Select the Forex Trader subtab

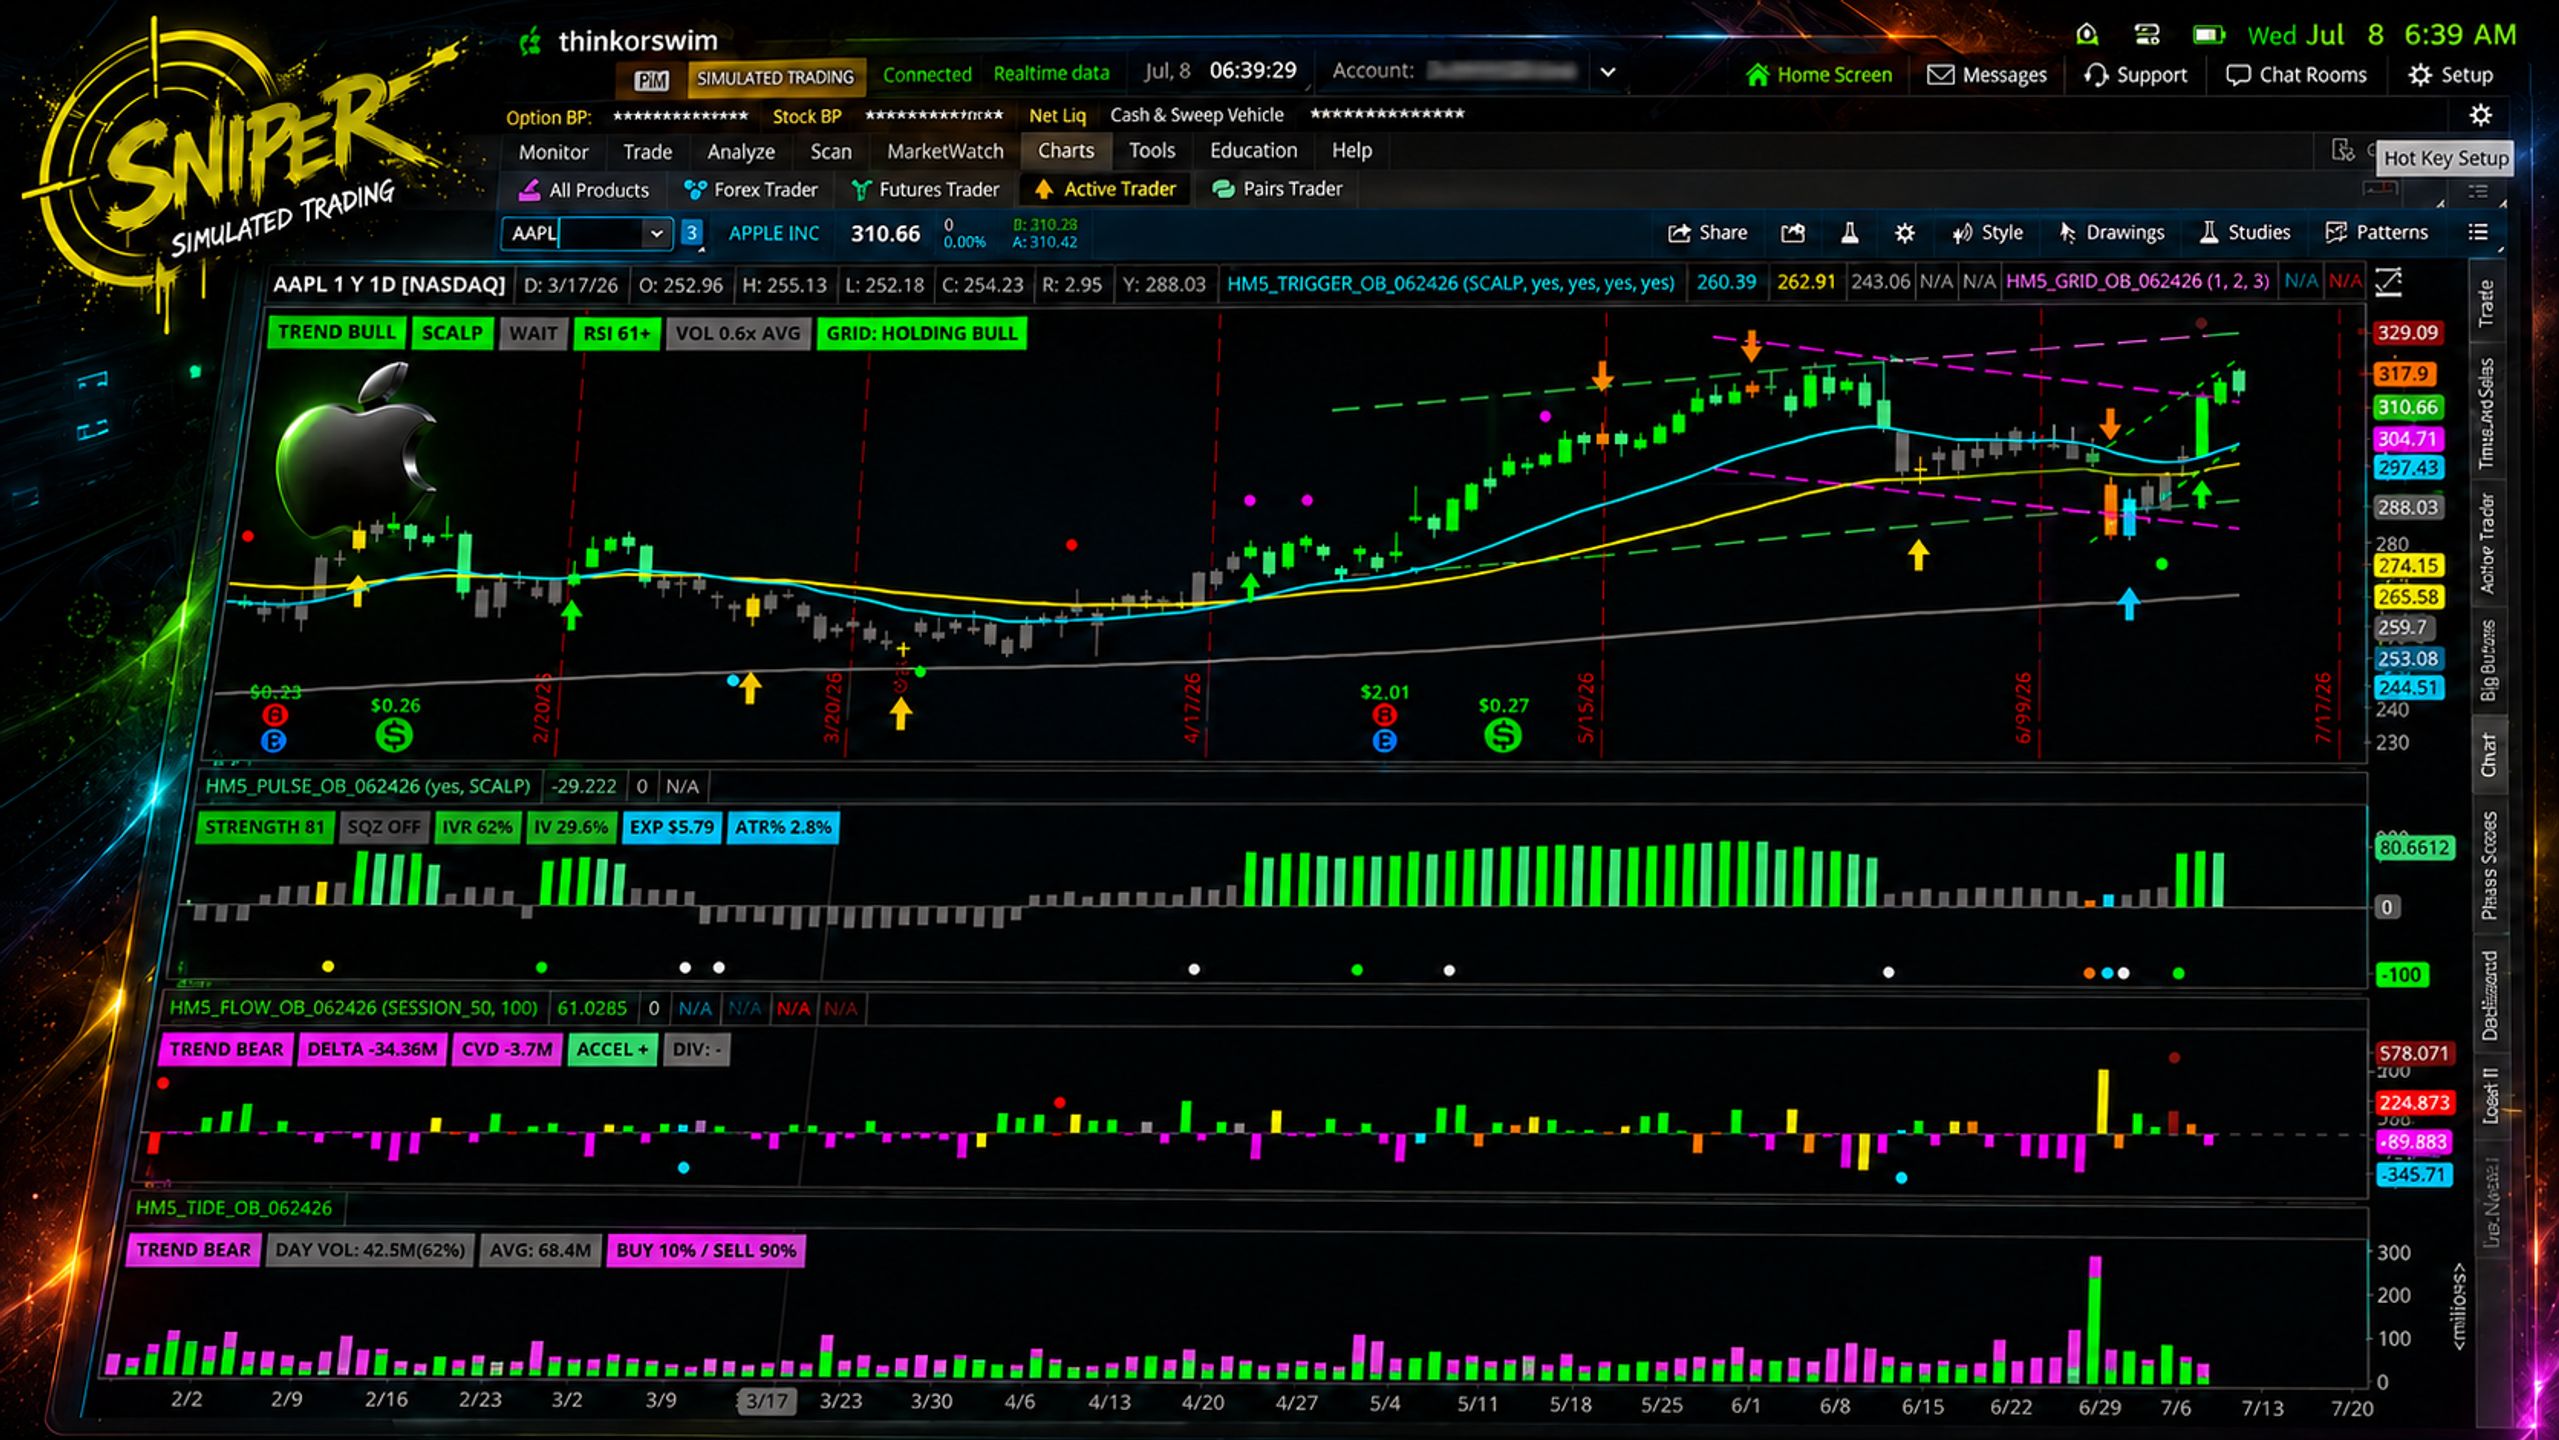(750, 189)
